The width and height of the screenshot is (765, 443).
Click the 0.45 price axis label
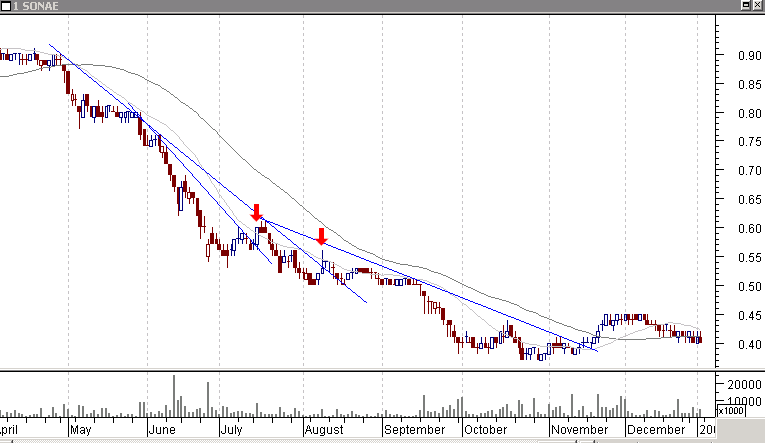pos(749,316)
